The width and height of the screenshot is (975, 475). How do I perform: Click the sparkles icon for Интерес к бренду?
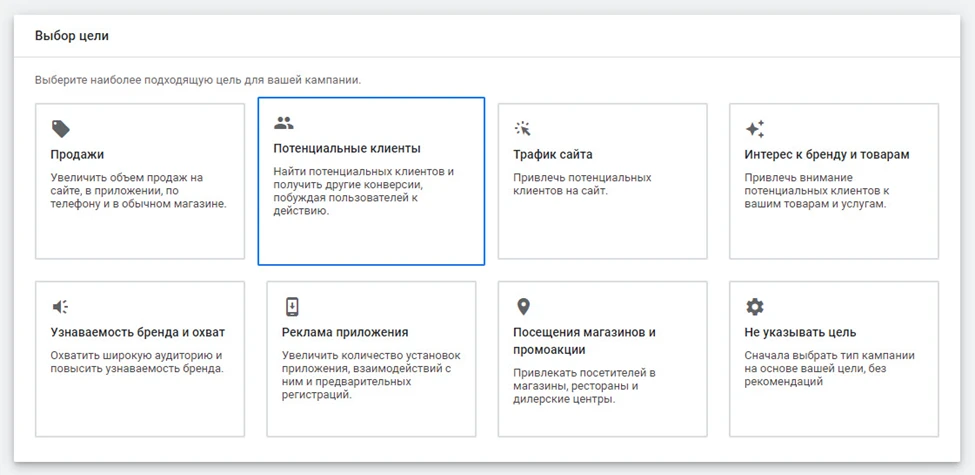tap(755, 129)
